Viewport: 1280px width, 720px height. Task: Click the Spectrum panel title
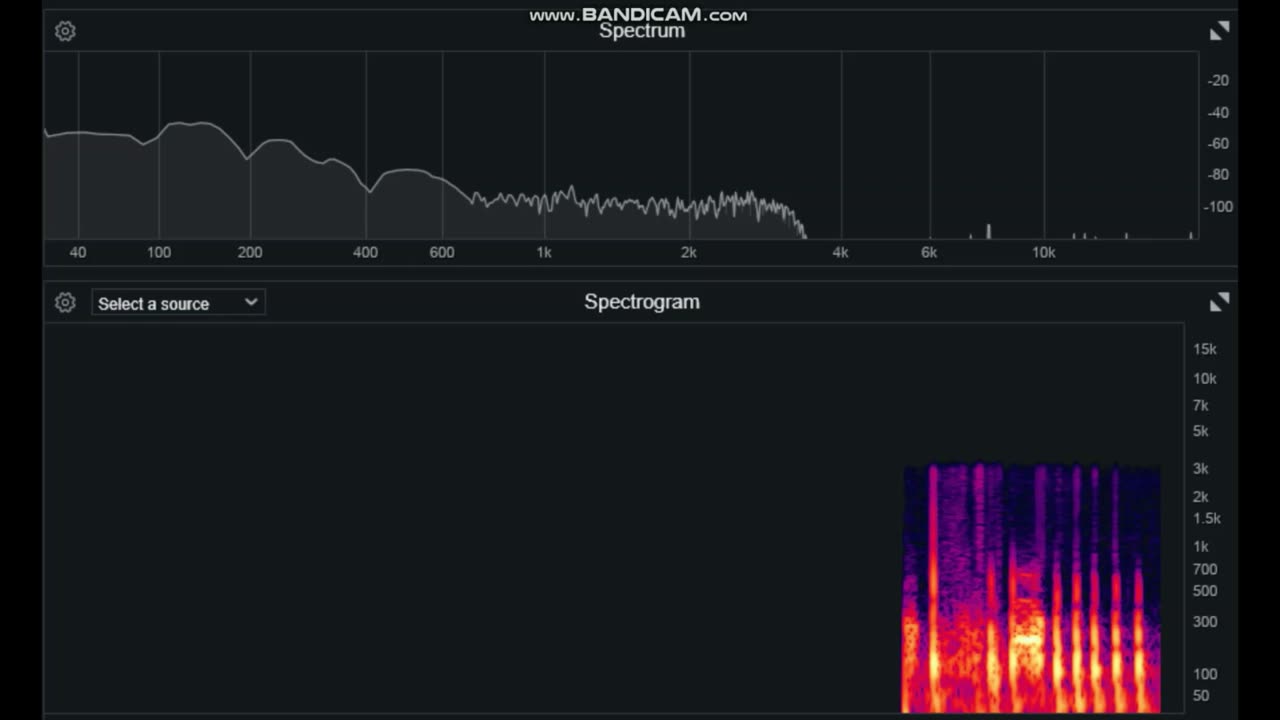point(642,31)
